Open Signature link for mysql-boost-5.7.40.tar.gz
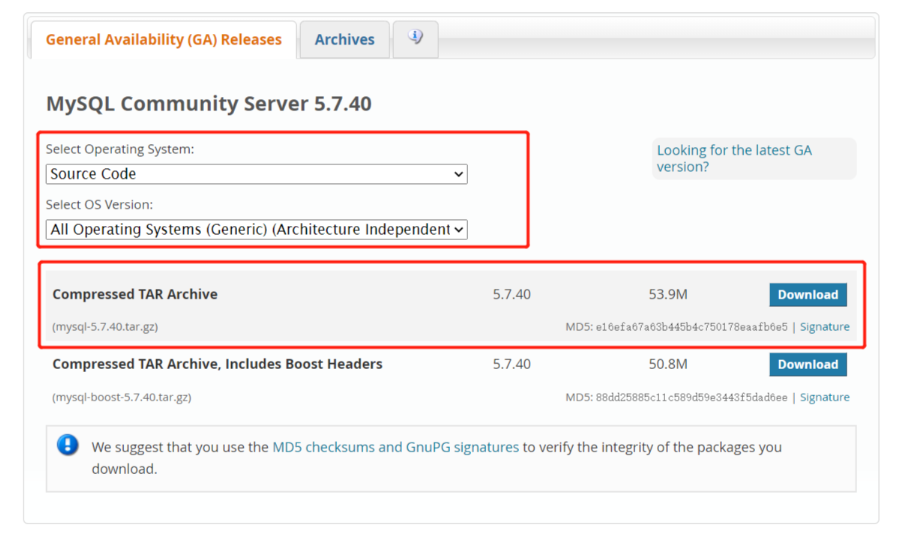Viewport: 901px width, 541px height. [824, 397]
